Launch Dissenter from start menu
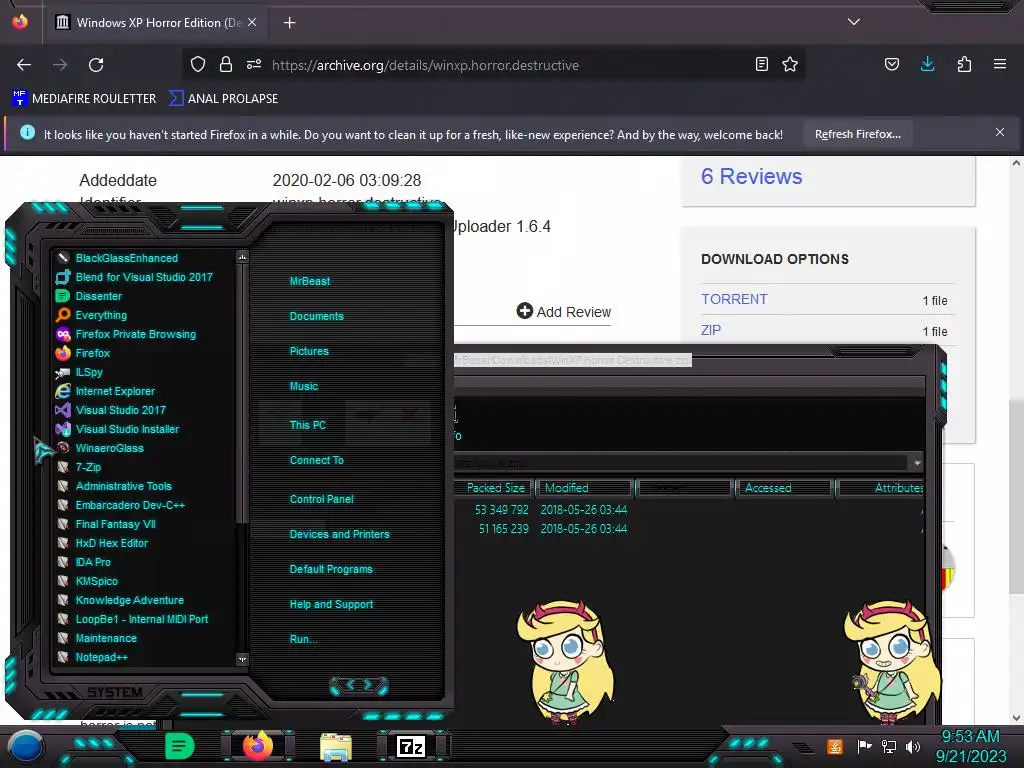Screen dimensions: 1024x768 (89, 296)
